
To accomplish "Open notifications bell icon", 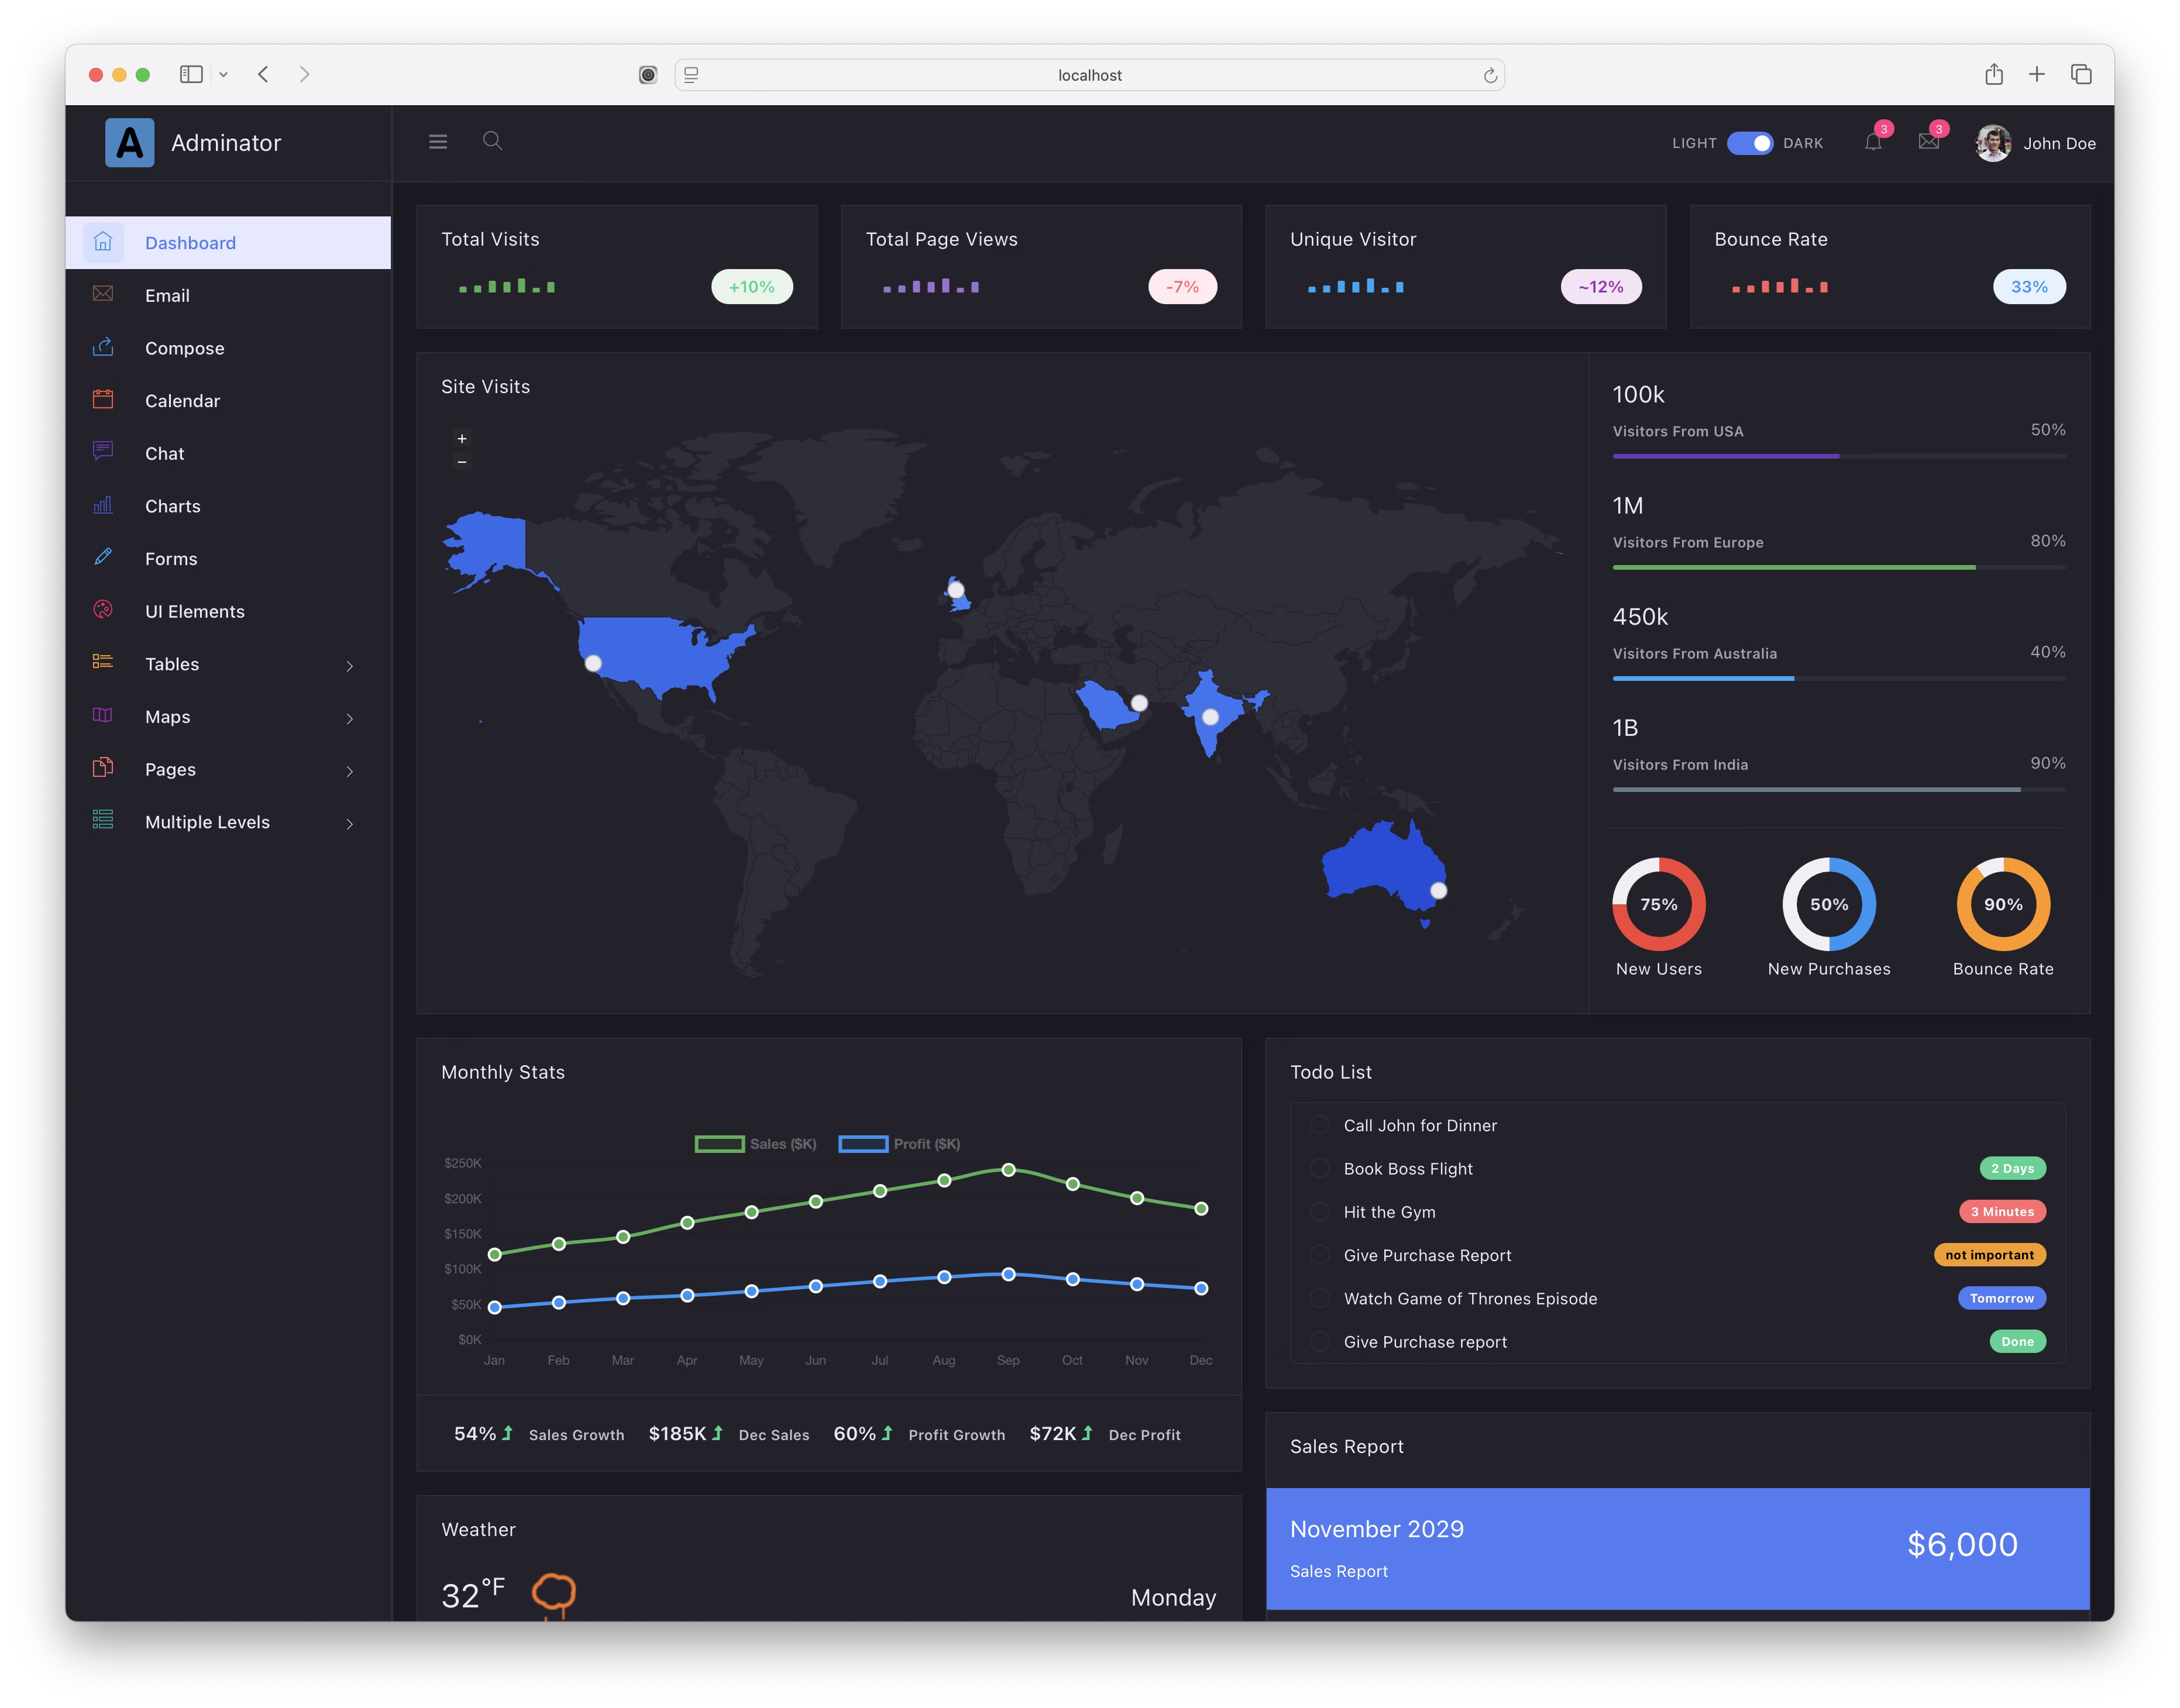I will (x=1873, y=142).
